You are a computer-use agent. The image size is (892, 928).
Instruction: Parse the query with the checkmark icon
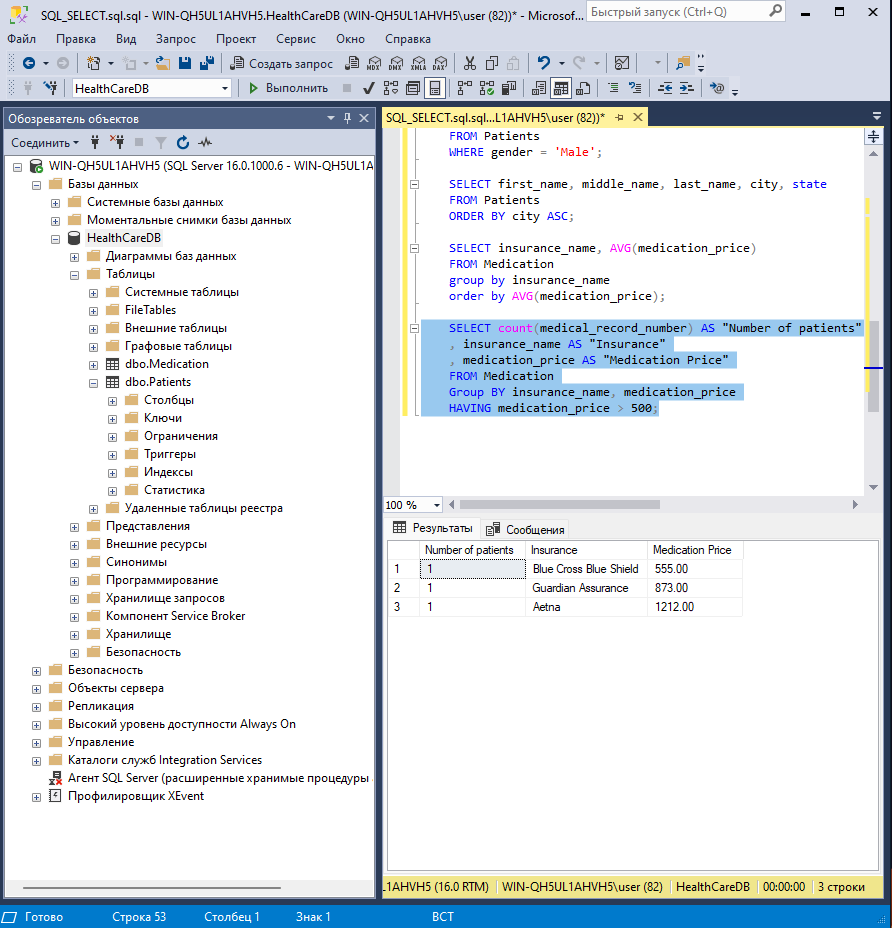pos(368,88)
